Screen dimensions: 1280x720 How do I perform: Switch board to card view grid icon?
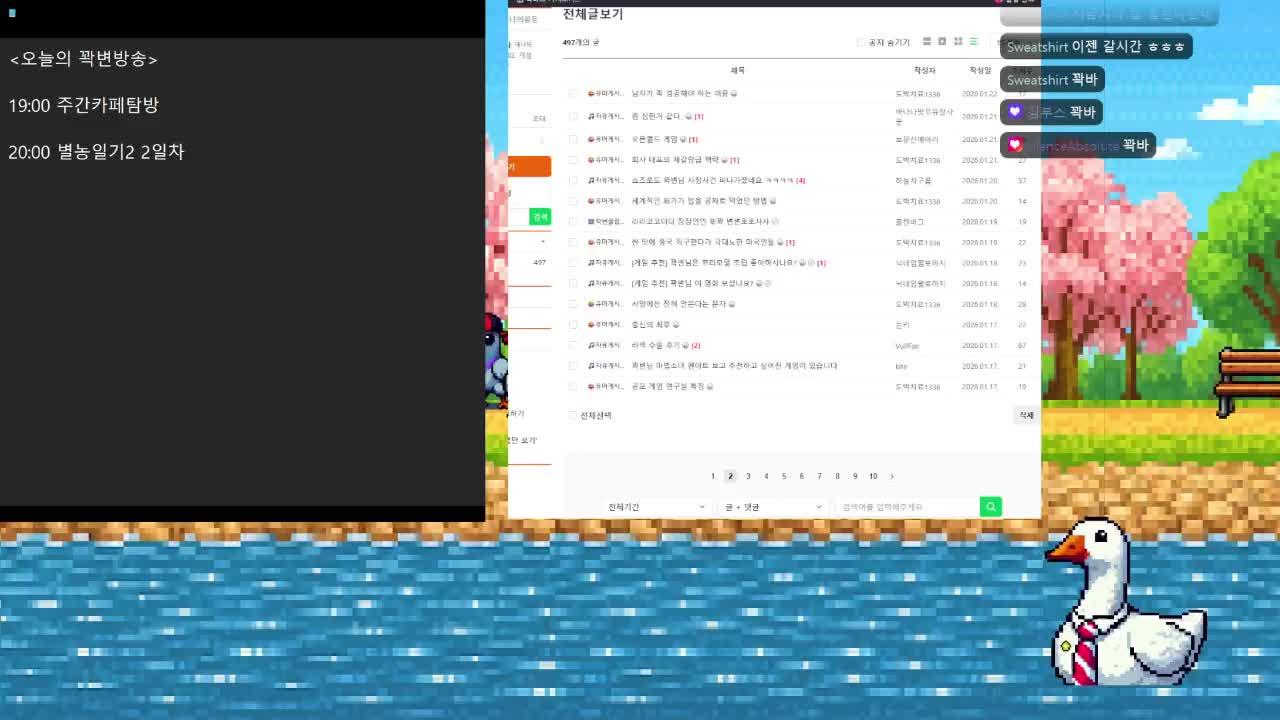(x=958, y=42)
